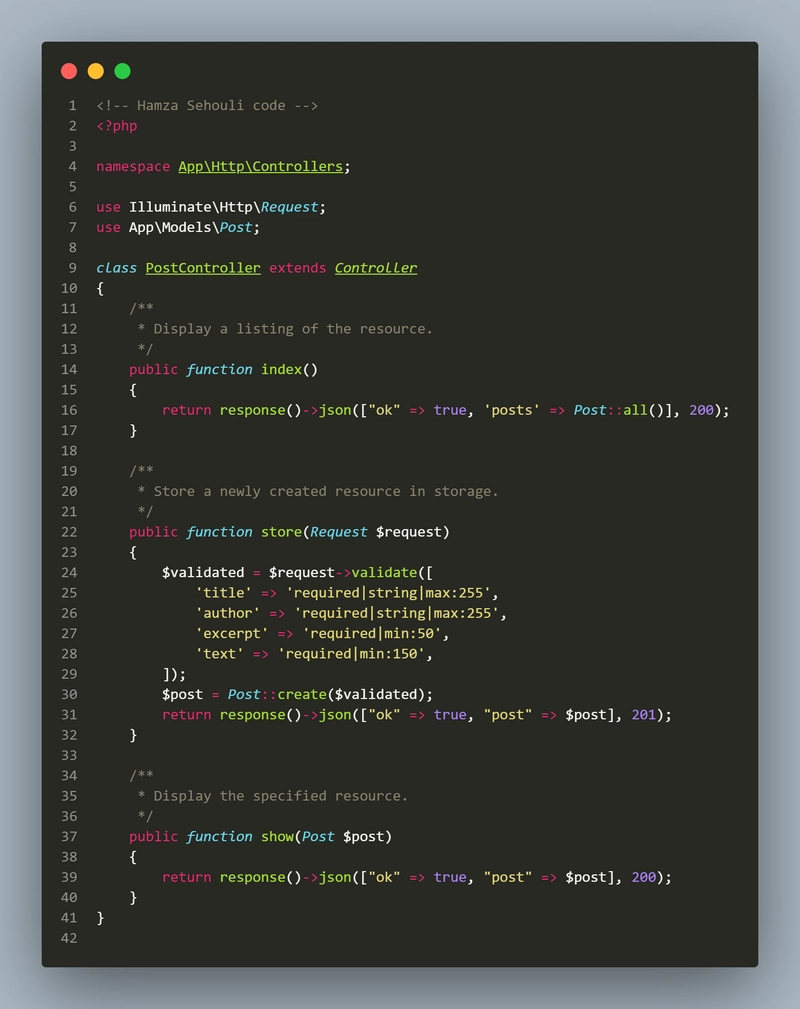Click the Post::create call
800x1009 pixels.
pos(277,694)
